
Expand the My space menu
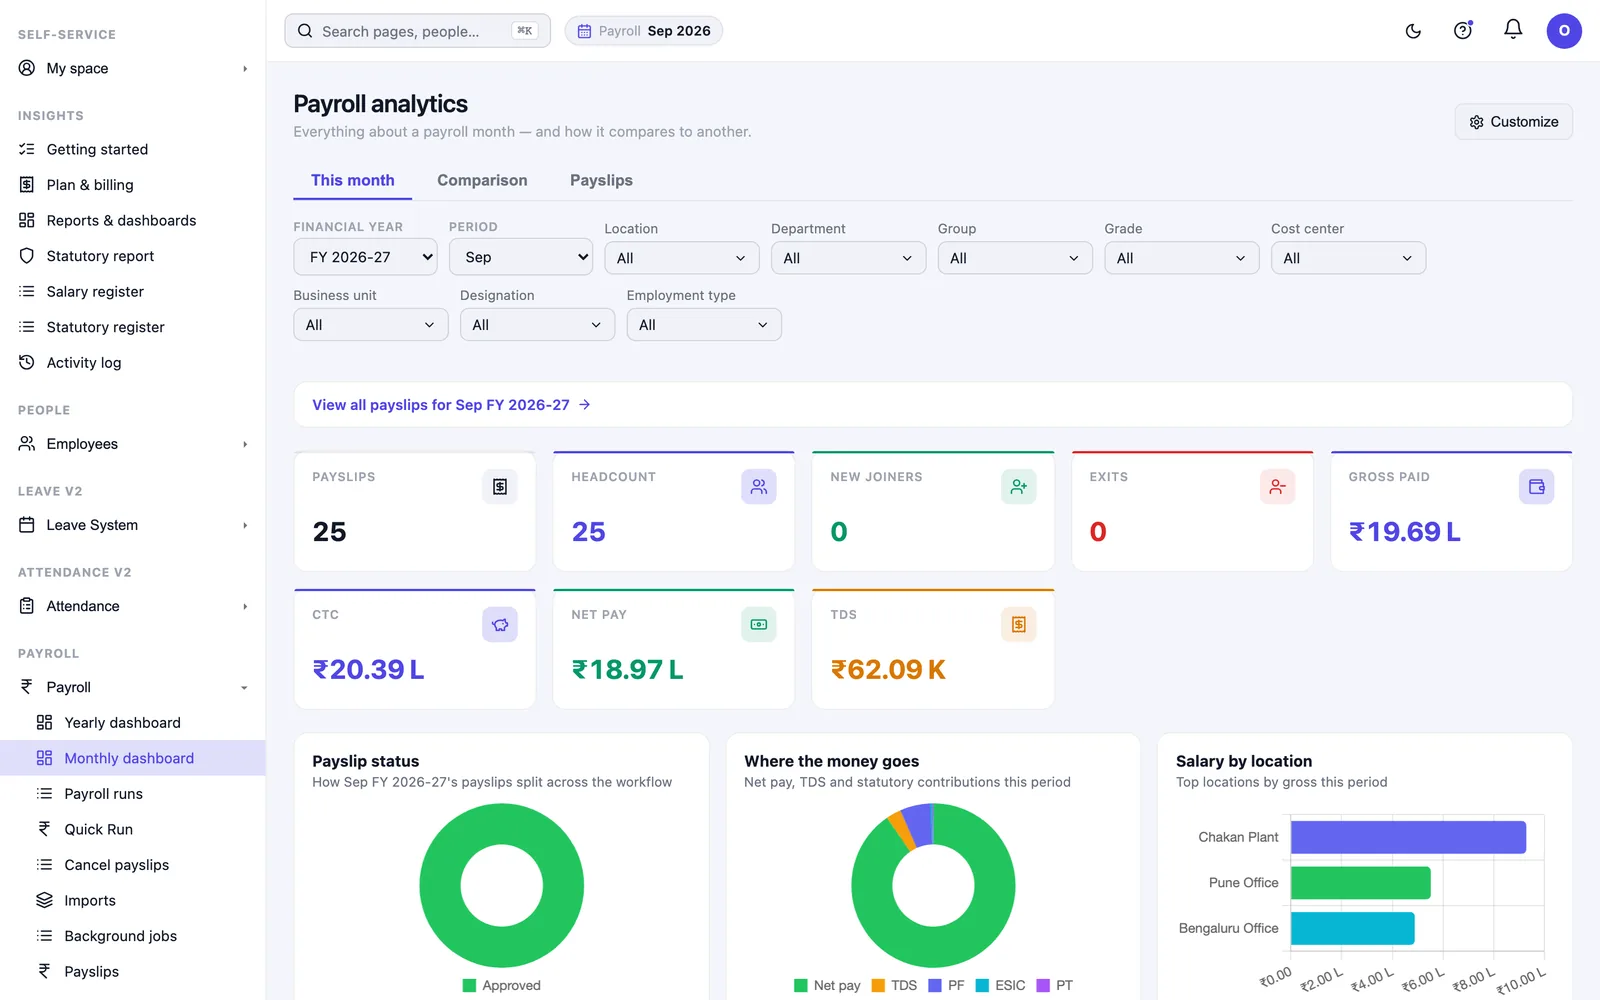132,68
